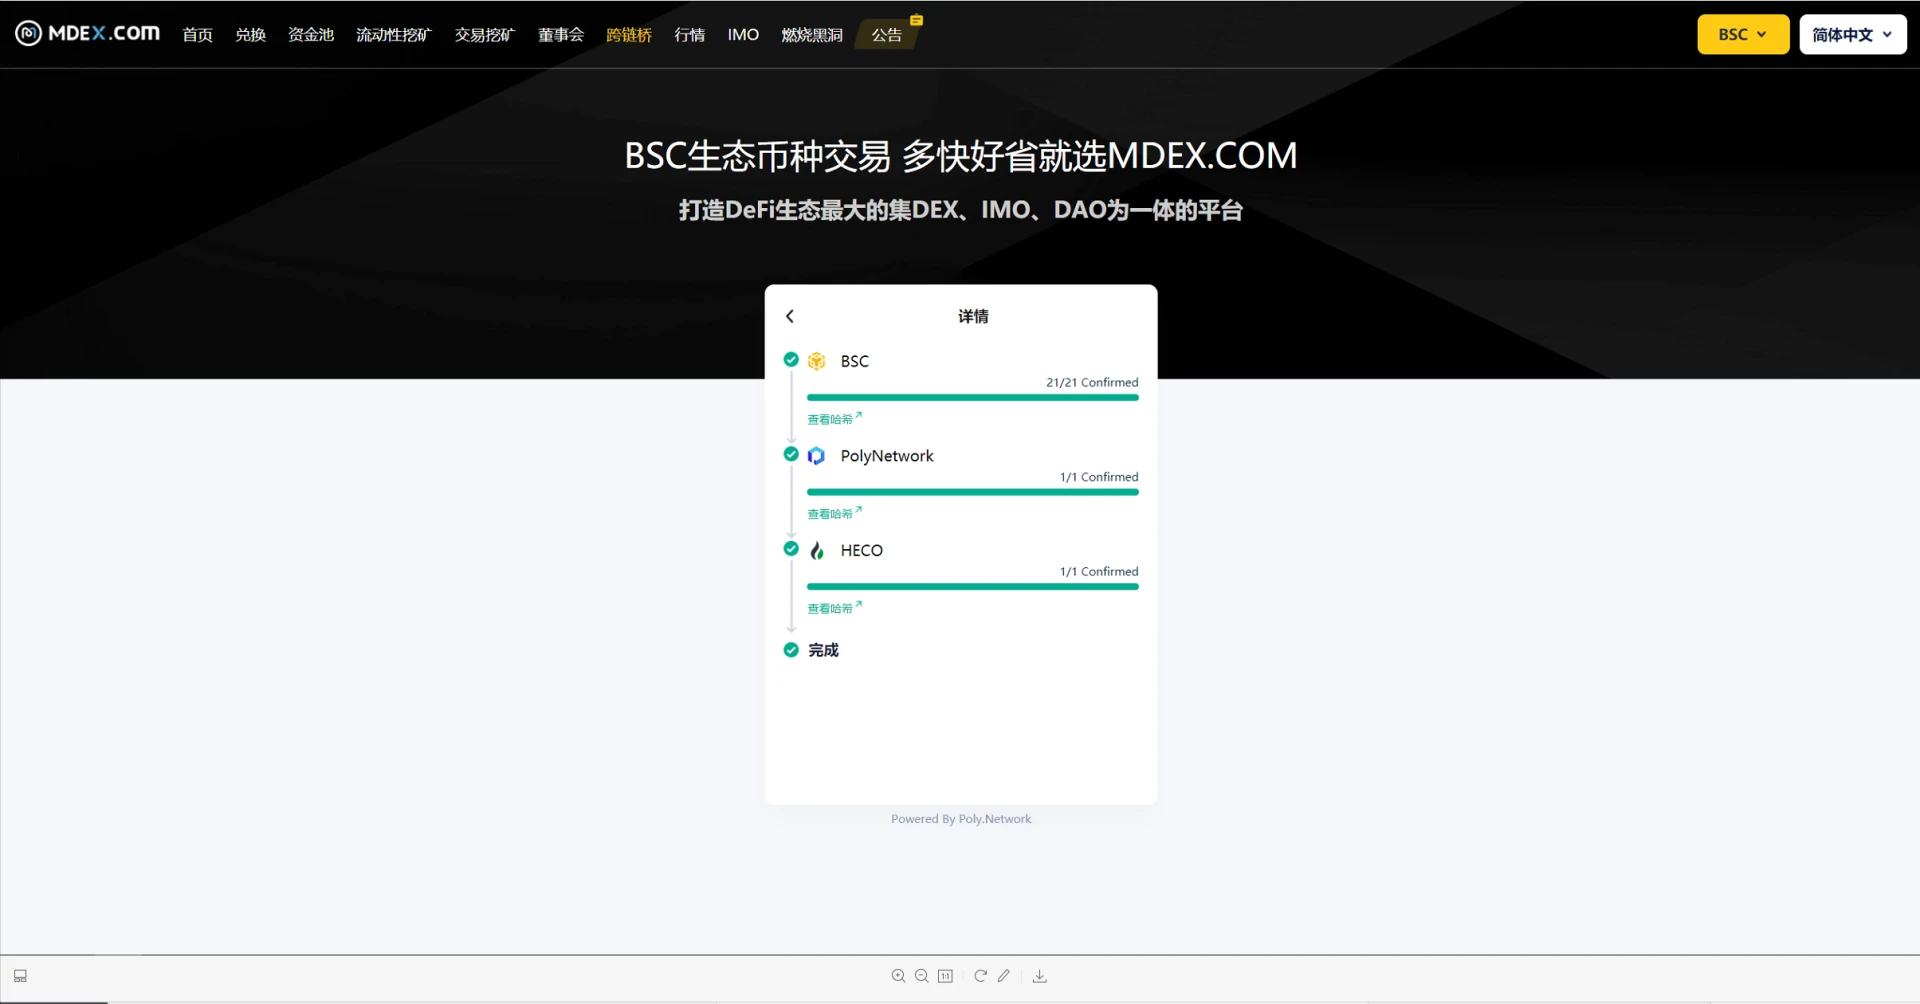
Task: Select the pencil edit icon
Action: pos(1004,976)
